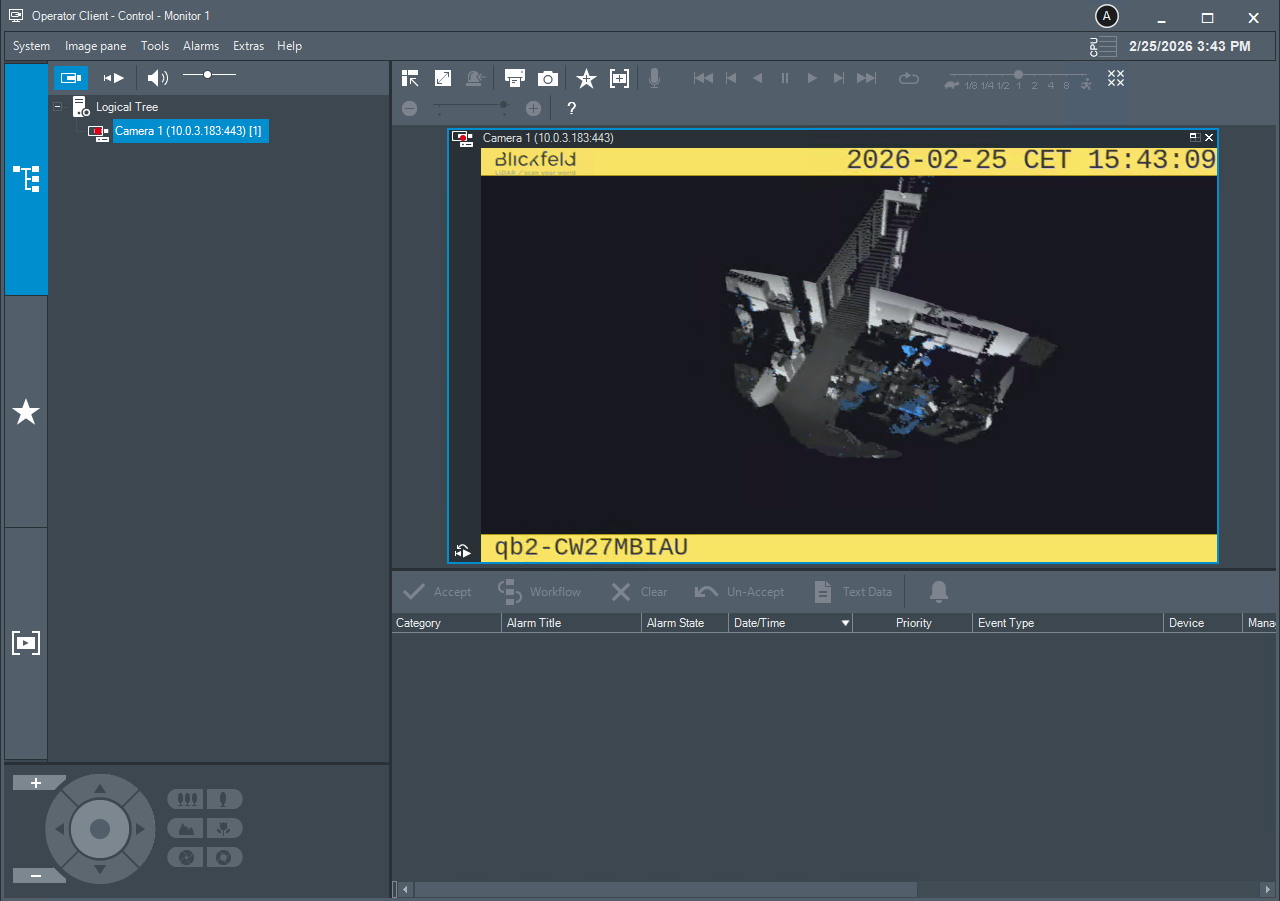Open the Image pane menu

[95, 46]
